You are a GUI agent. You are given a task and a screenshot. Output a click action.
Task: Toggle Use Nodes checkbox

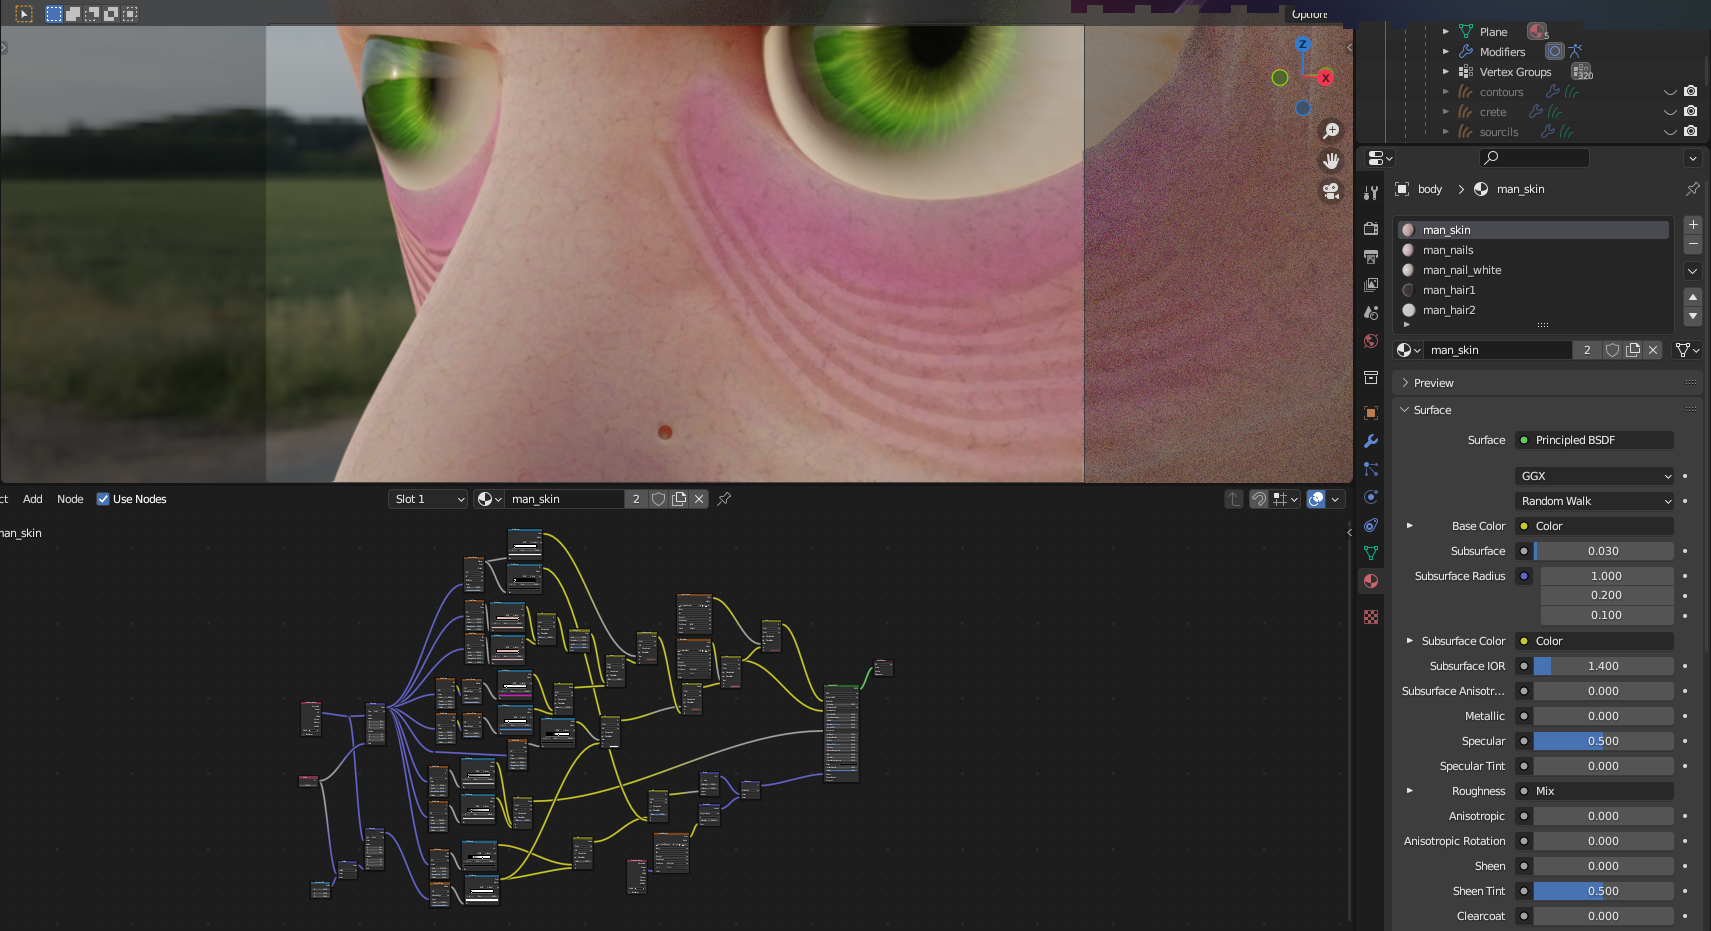tap(103, 499)
